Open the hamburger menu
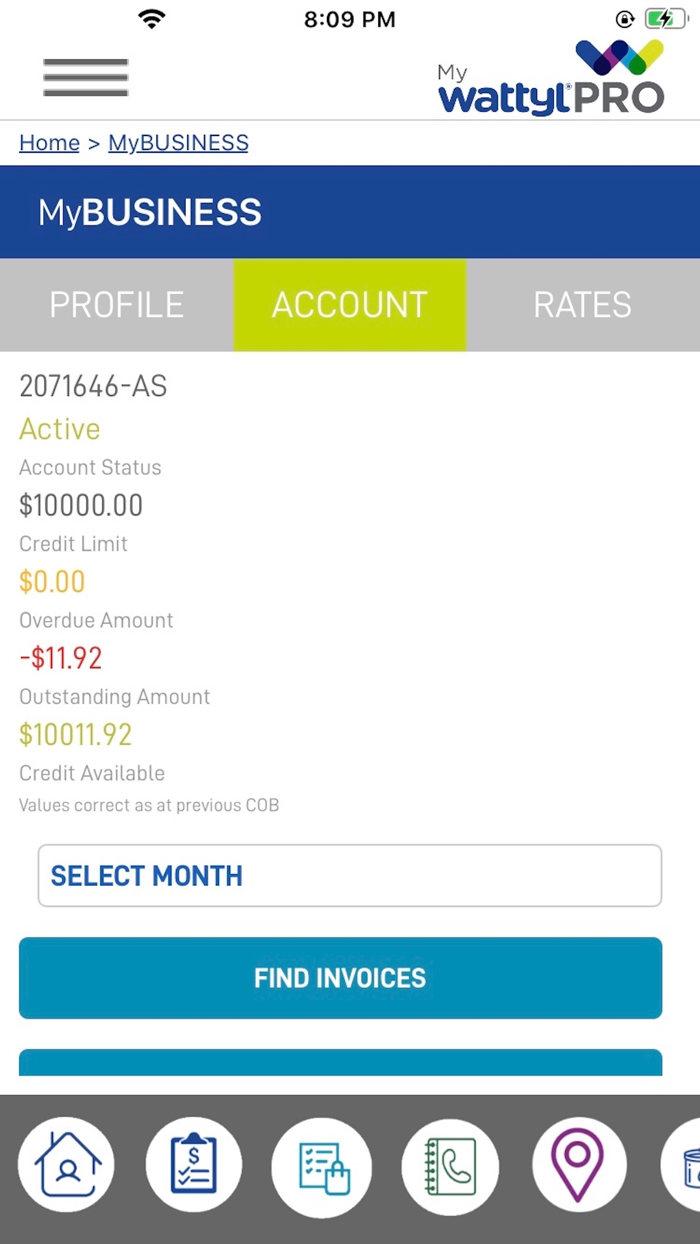Screen dimensions: 700x1244 (85, 78)
